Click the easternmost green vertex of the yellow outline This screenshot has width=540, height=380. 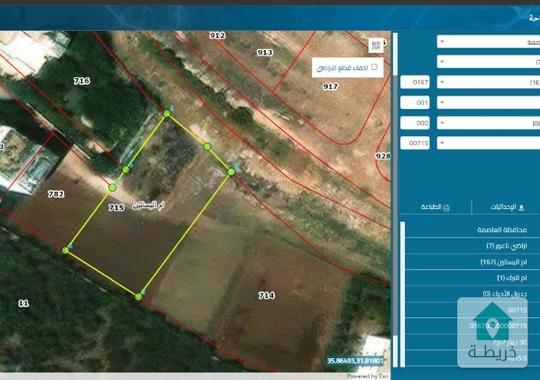tap(231, 172)
